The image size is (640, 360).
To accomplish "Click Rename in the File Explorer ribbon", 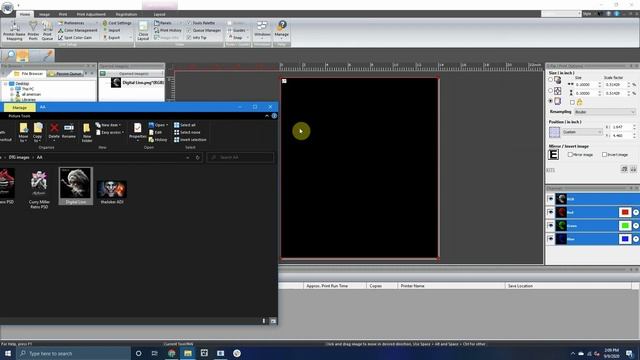I will coord(69,131).
